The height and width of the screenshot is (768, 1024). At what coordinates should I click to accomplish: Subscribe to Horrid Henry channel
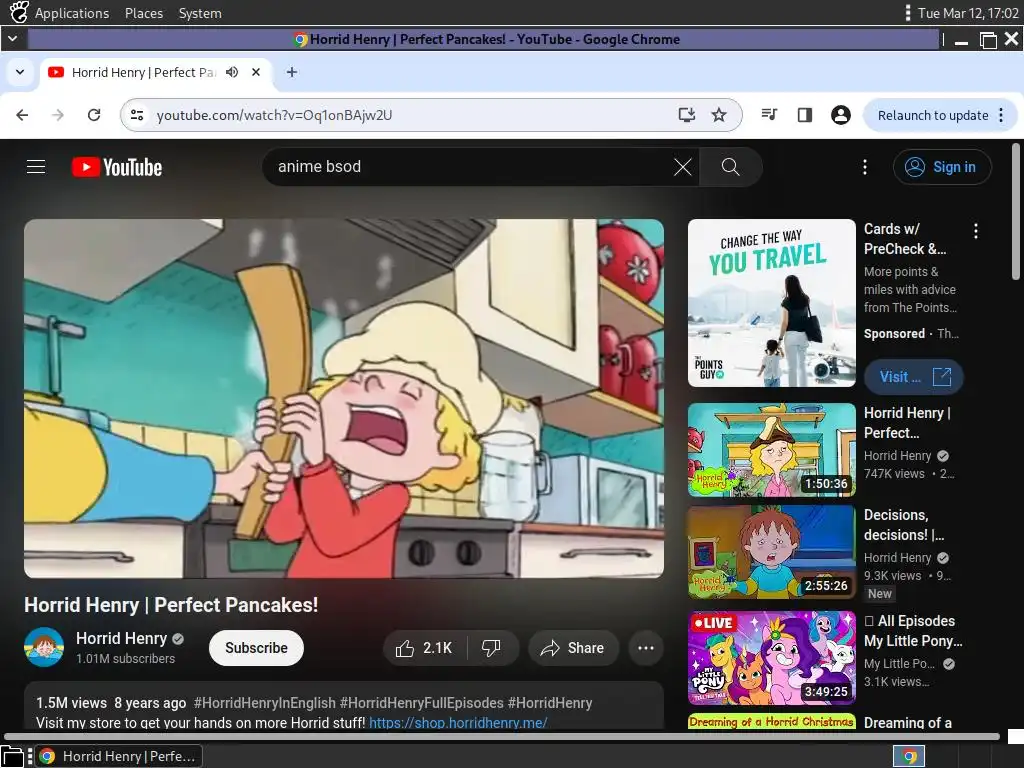257,648
